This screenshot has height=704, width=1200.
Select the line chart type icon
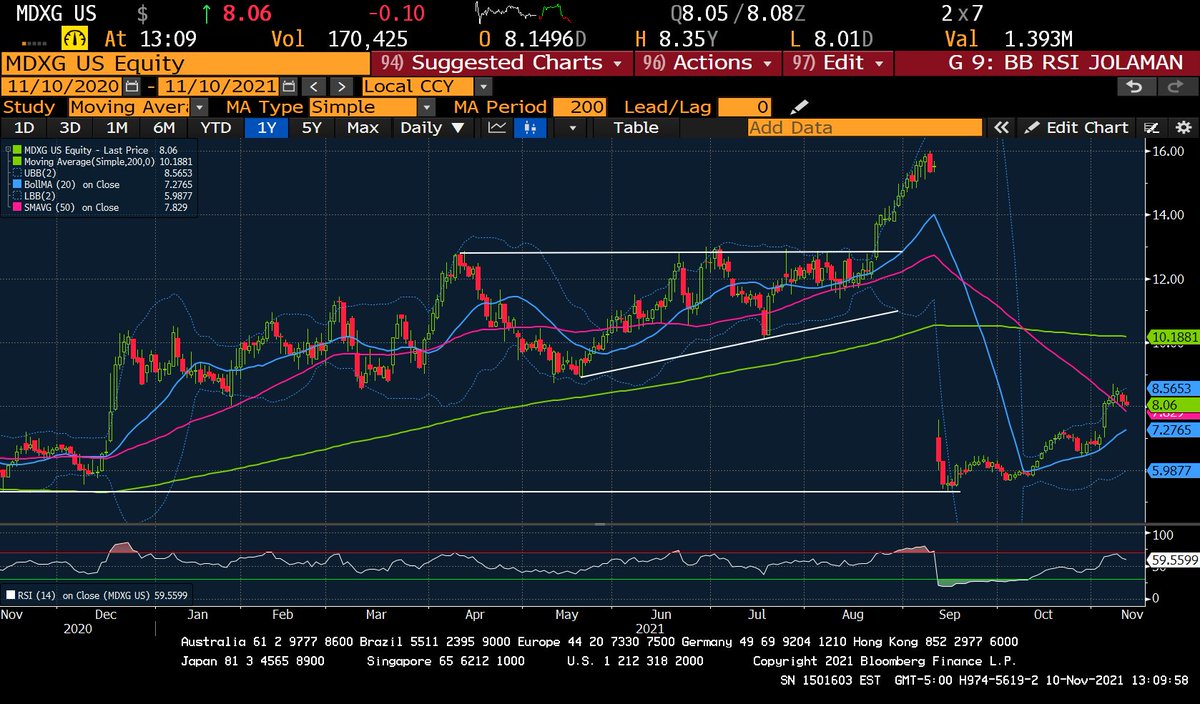tap(497, 127)
